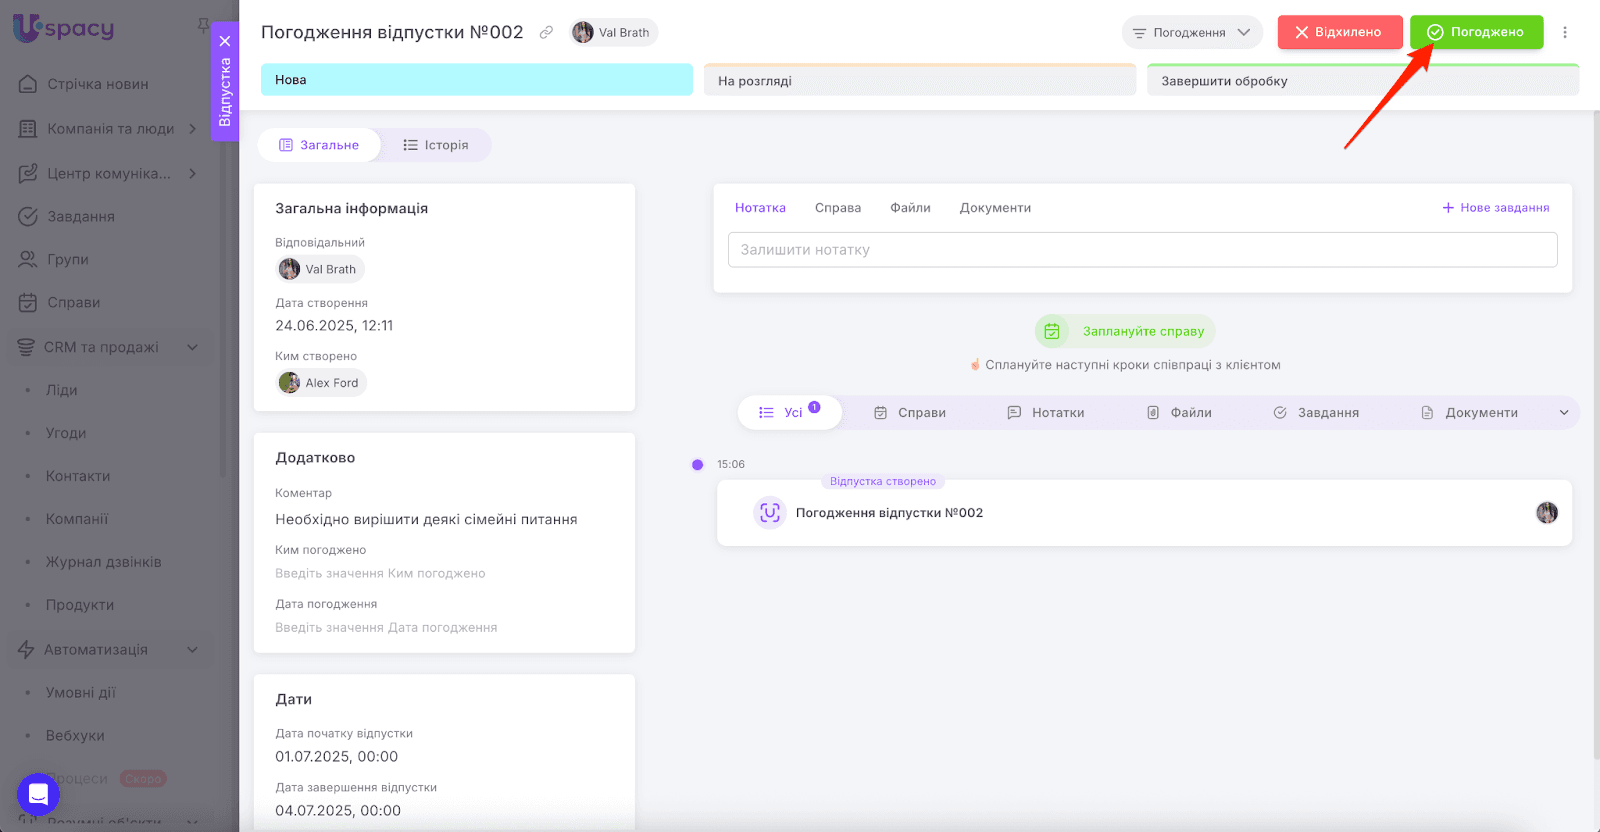Click the copy link icon next to title

546,32
